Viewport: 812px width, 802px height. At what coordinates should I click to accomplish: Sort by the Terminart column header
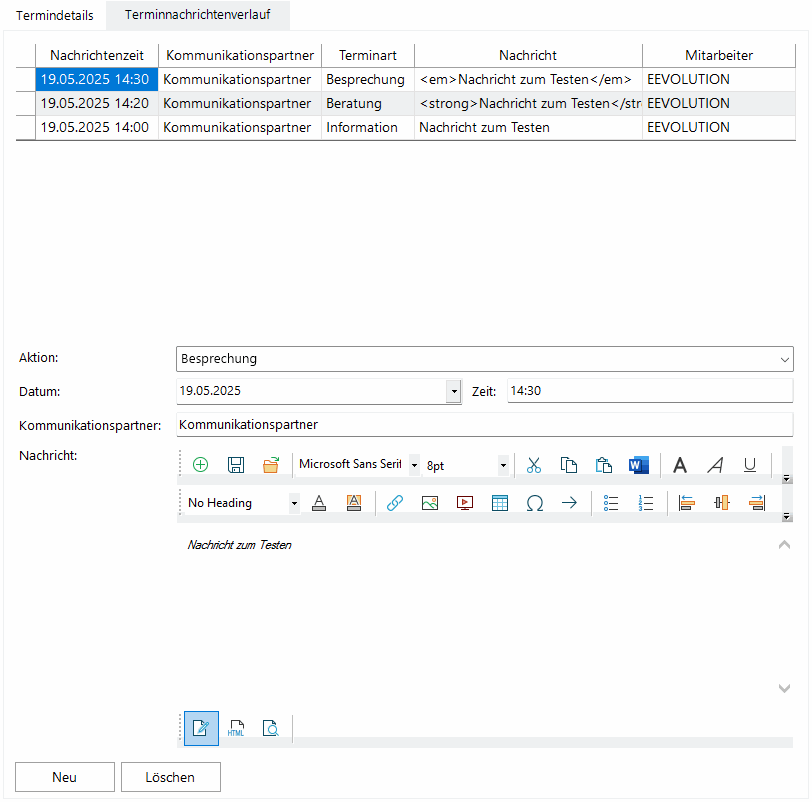point(368,55)
